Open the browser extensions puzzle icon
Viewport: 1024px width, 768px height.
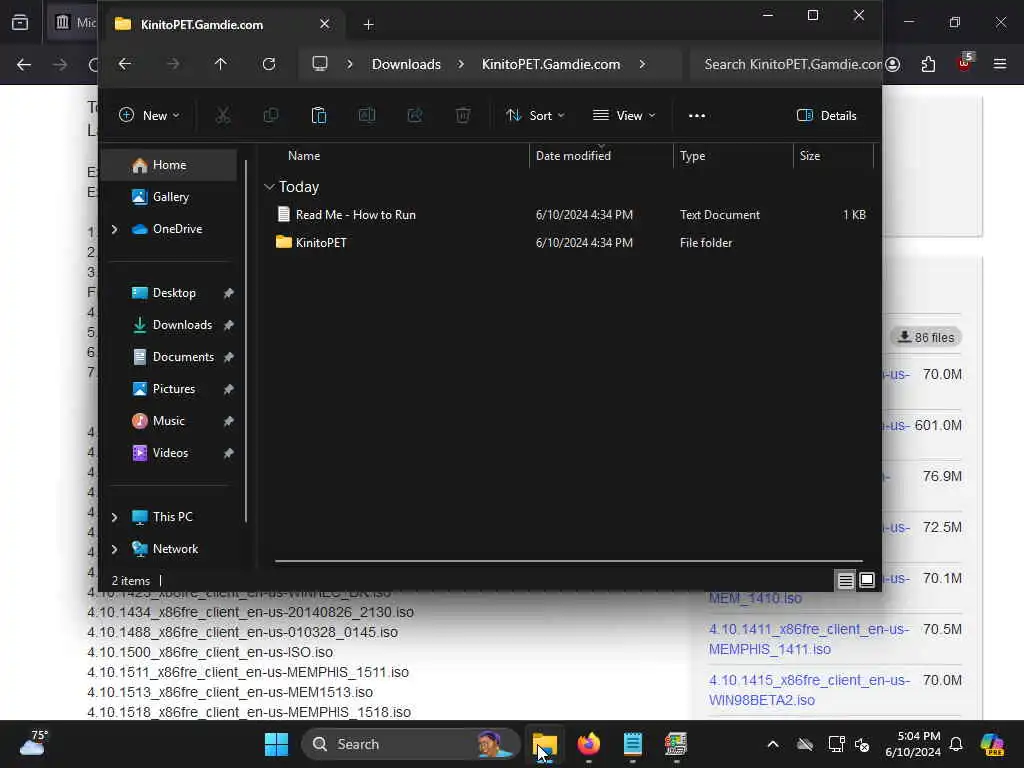pos(928,64)
